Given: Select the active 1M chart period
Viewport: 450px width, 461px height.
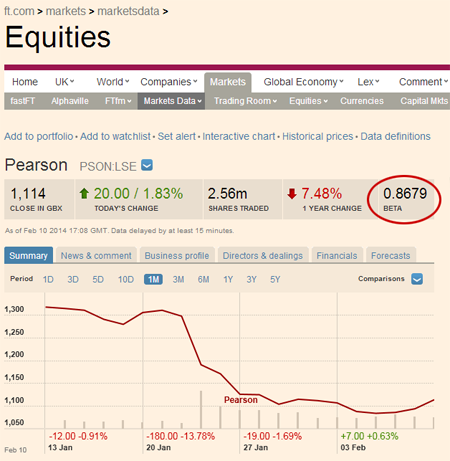Looking at the screenshot, I should 153,279.
